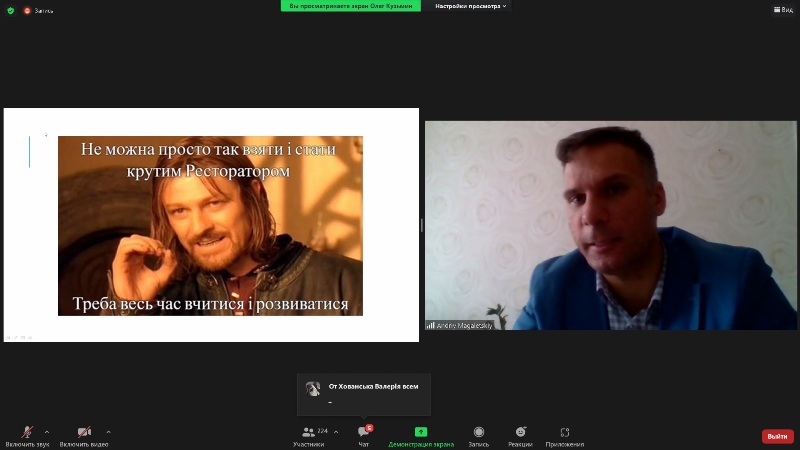The width and height of the screenshot is (800, 450).
Task: Click the slide toolbar icons under the meme
Action: click(x=19, y=338)
